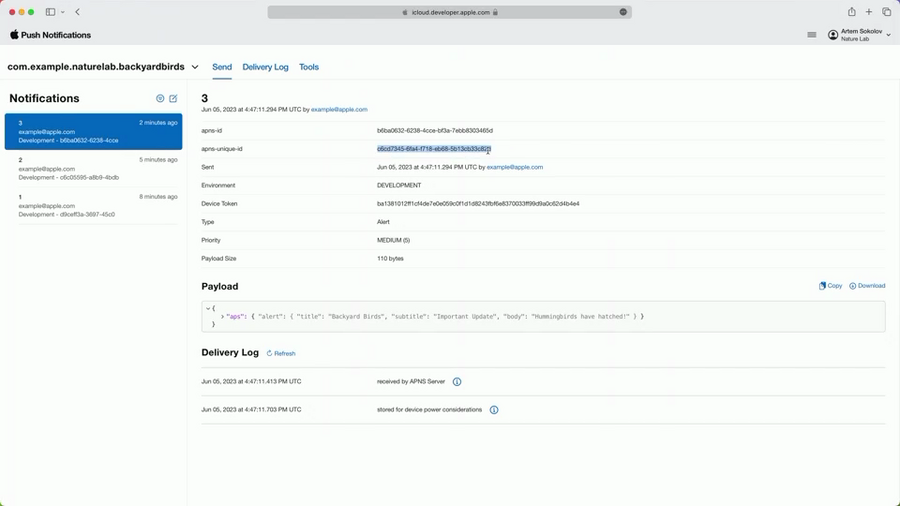Click the Device Token value
900x506 pixels.
click(478, 204)
